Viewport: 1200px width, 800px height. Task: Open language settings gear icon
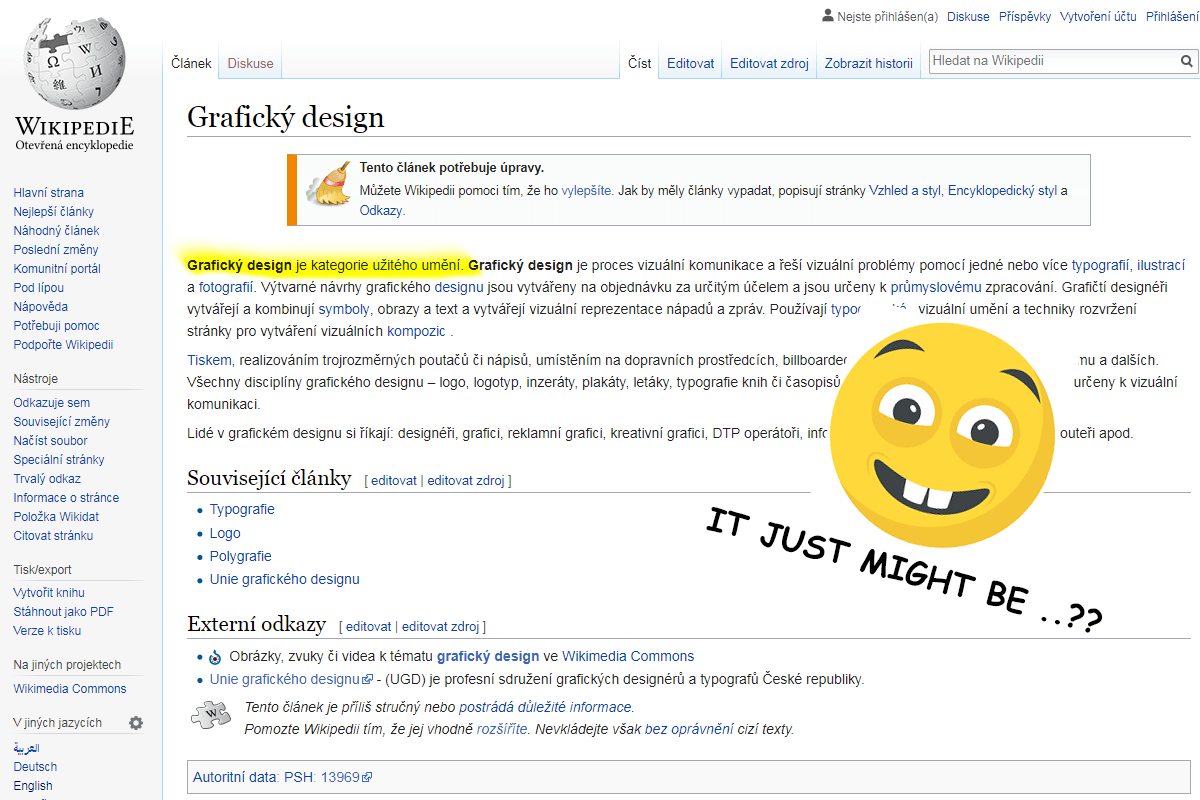pyautogui.click(x=136, y=723)
